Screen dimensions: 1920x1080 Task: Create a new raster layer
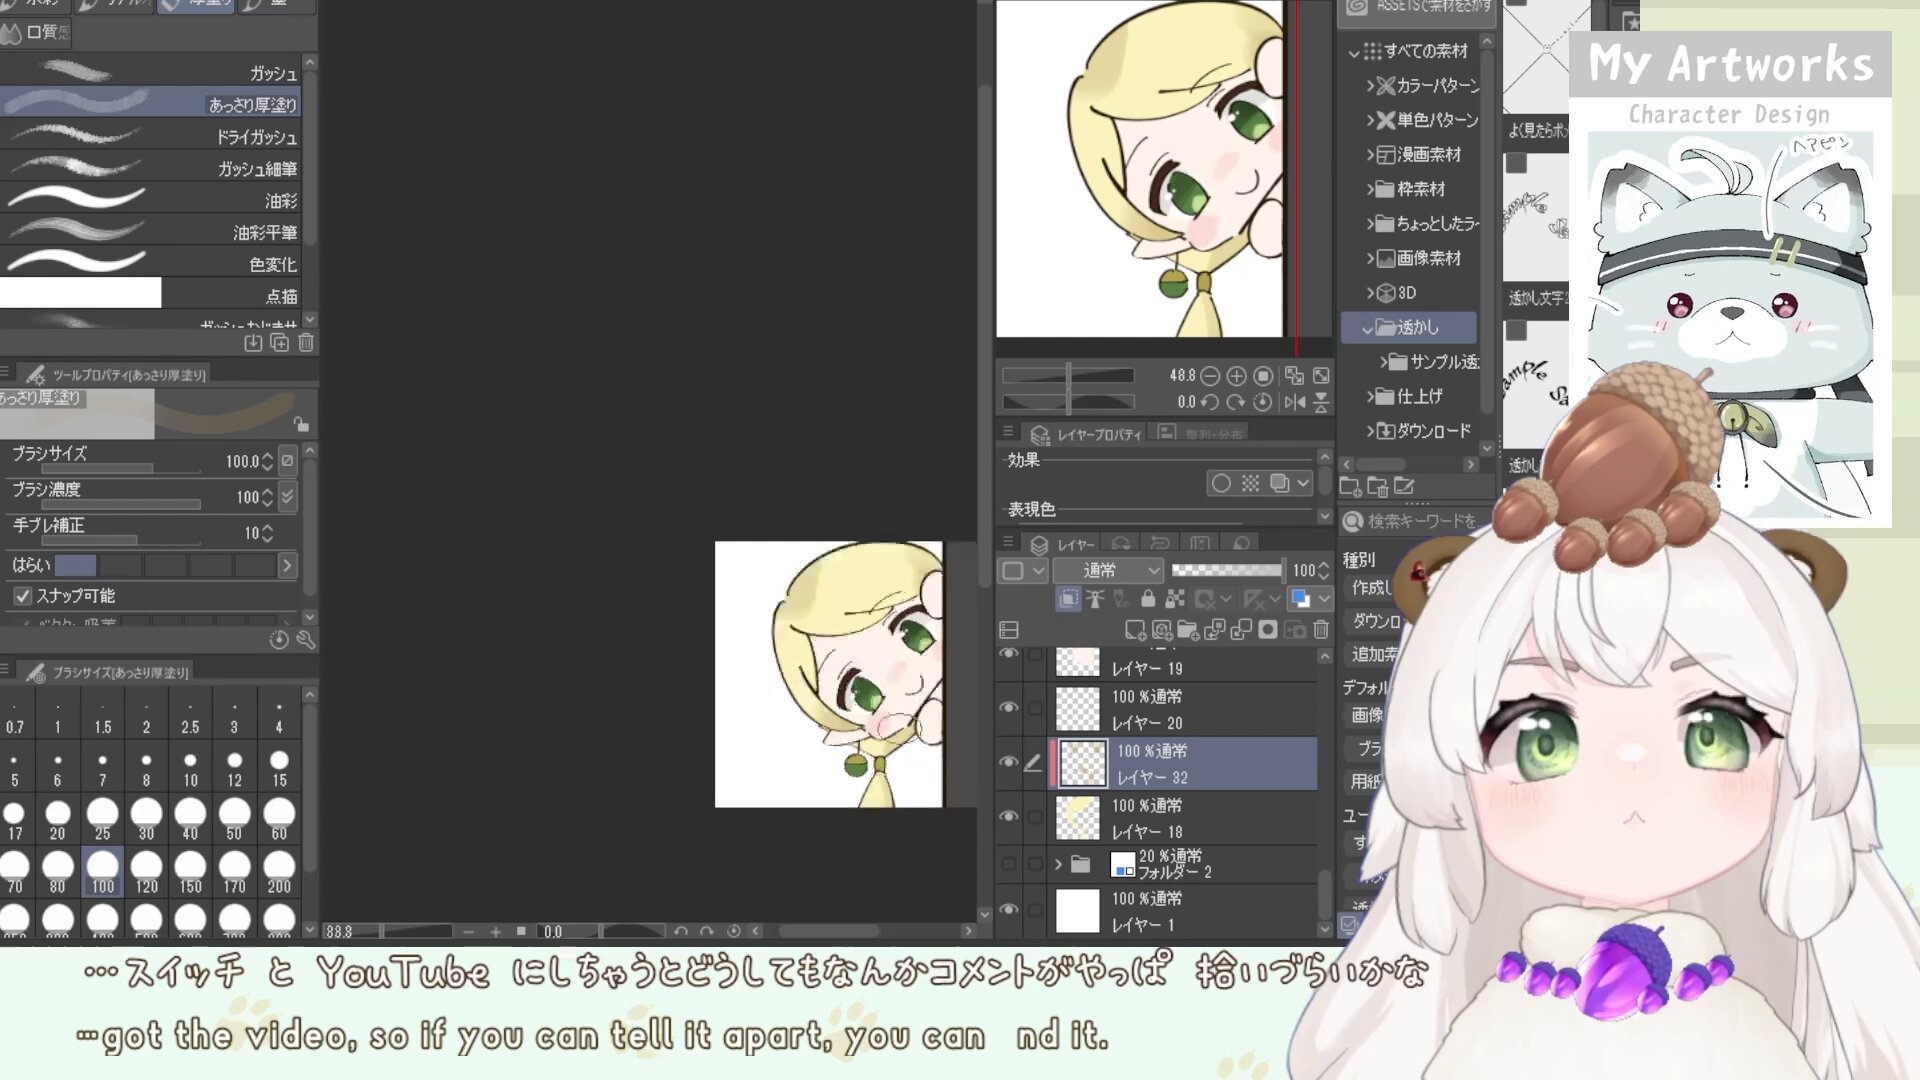click(1135, 629)
